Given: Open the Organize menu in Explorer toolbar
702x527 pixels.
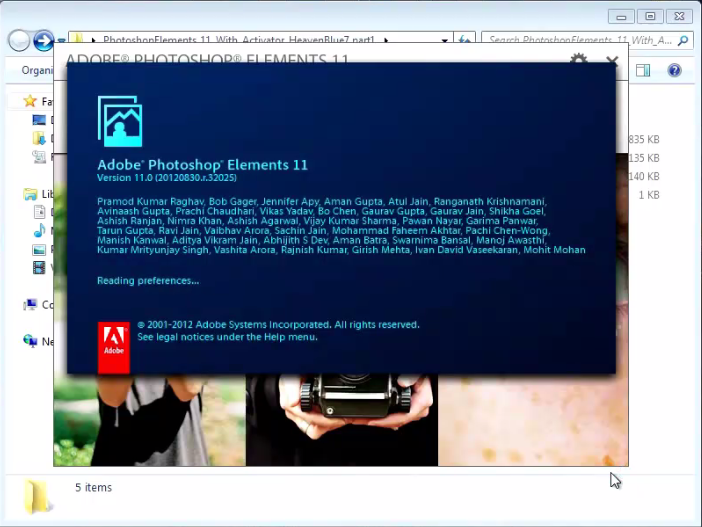Looking at the screenshot, I should pyautogui.click(x=38, y=71).
